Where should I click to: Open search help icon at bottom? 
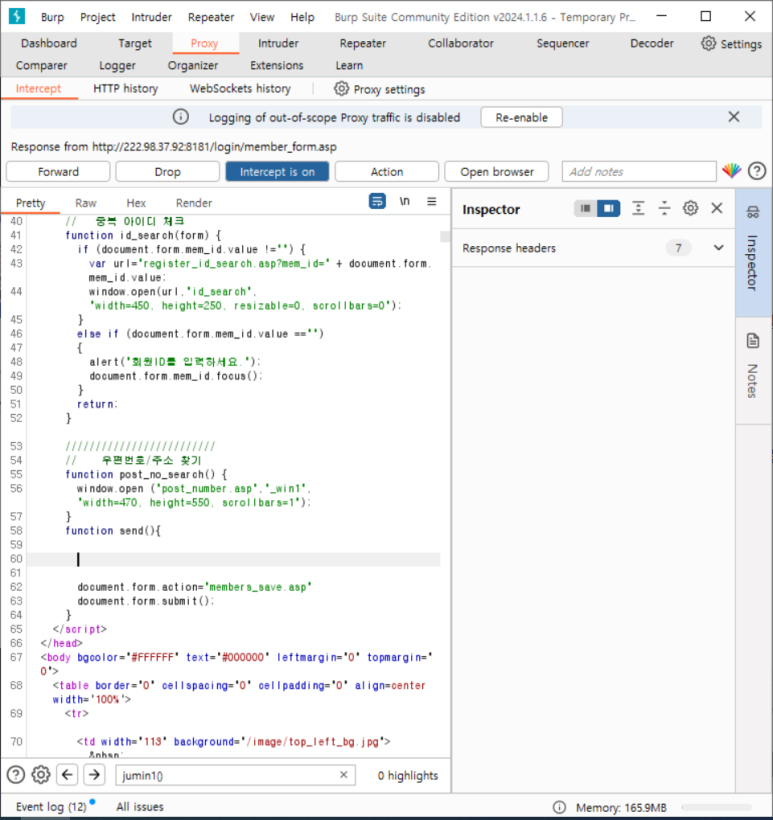(16, 775)
